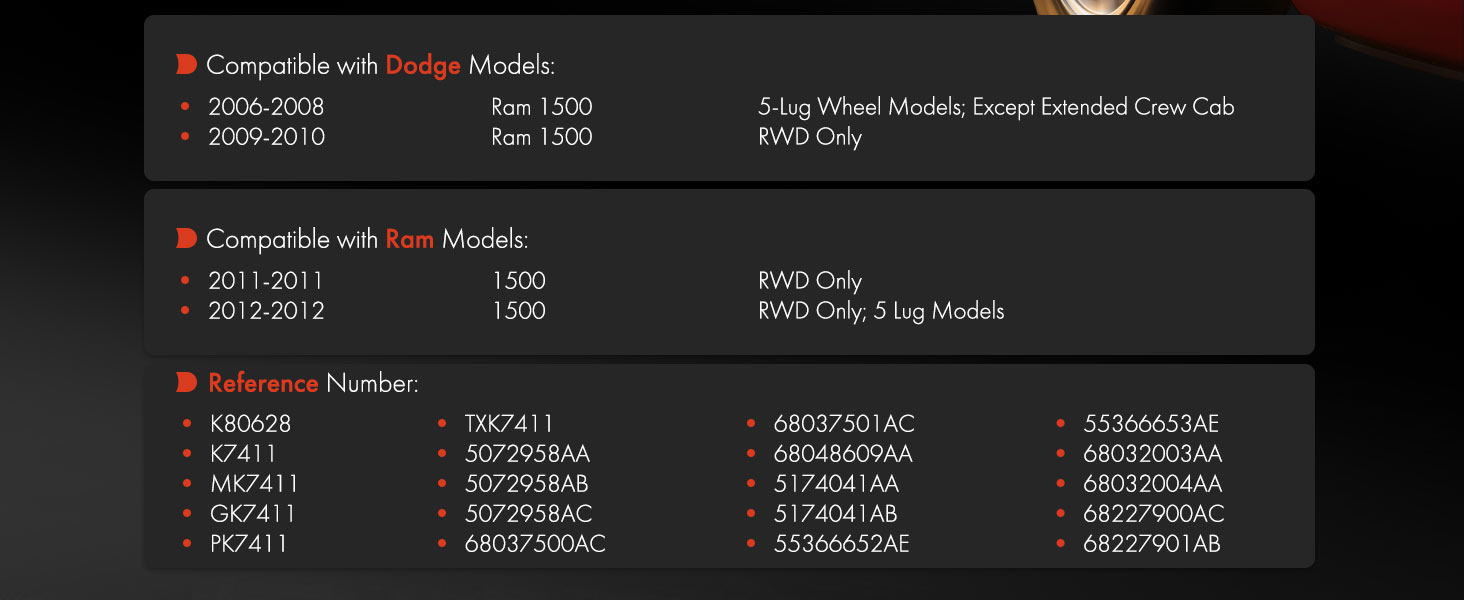
Task: Click reference number 55366653AE
Action: [1151, 424]
